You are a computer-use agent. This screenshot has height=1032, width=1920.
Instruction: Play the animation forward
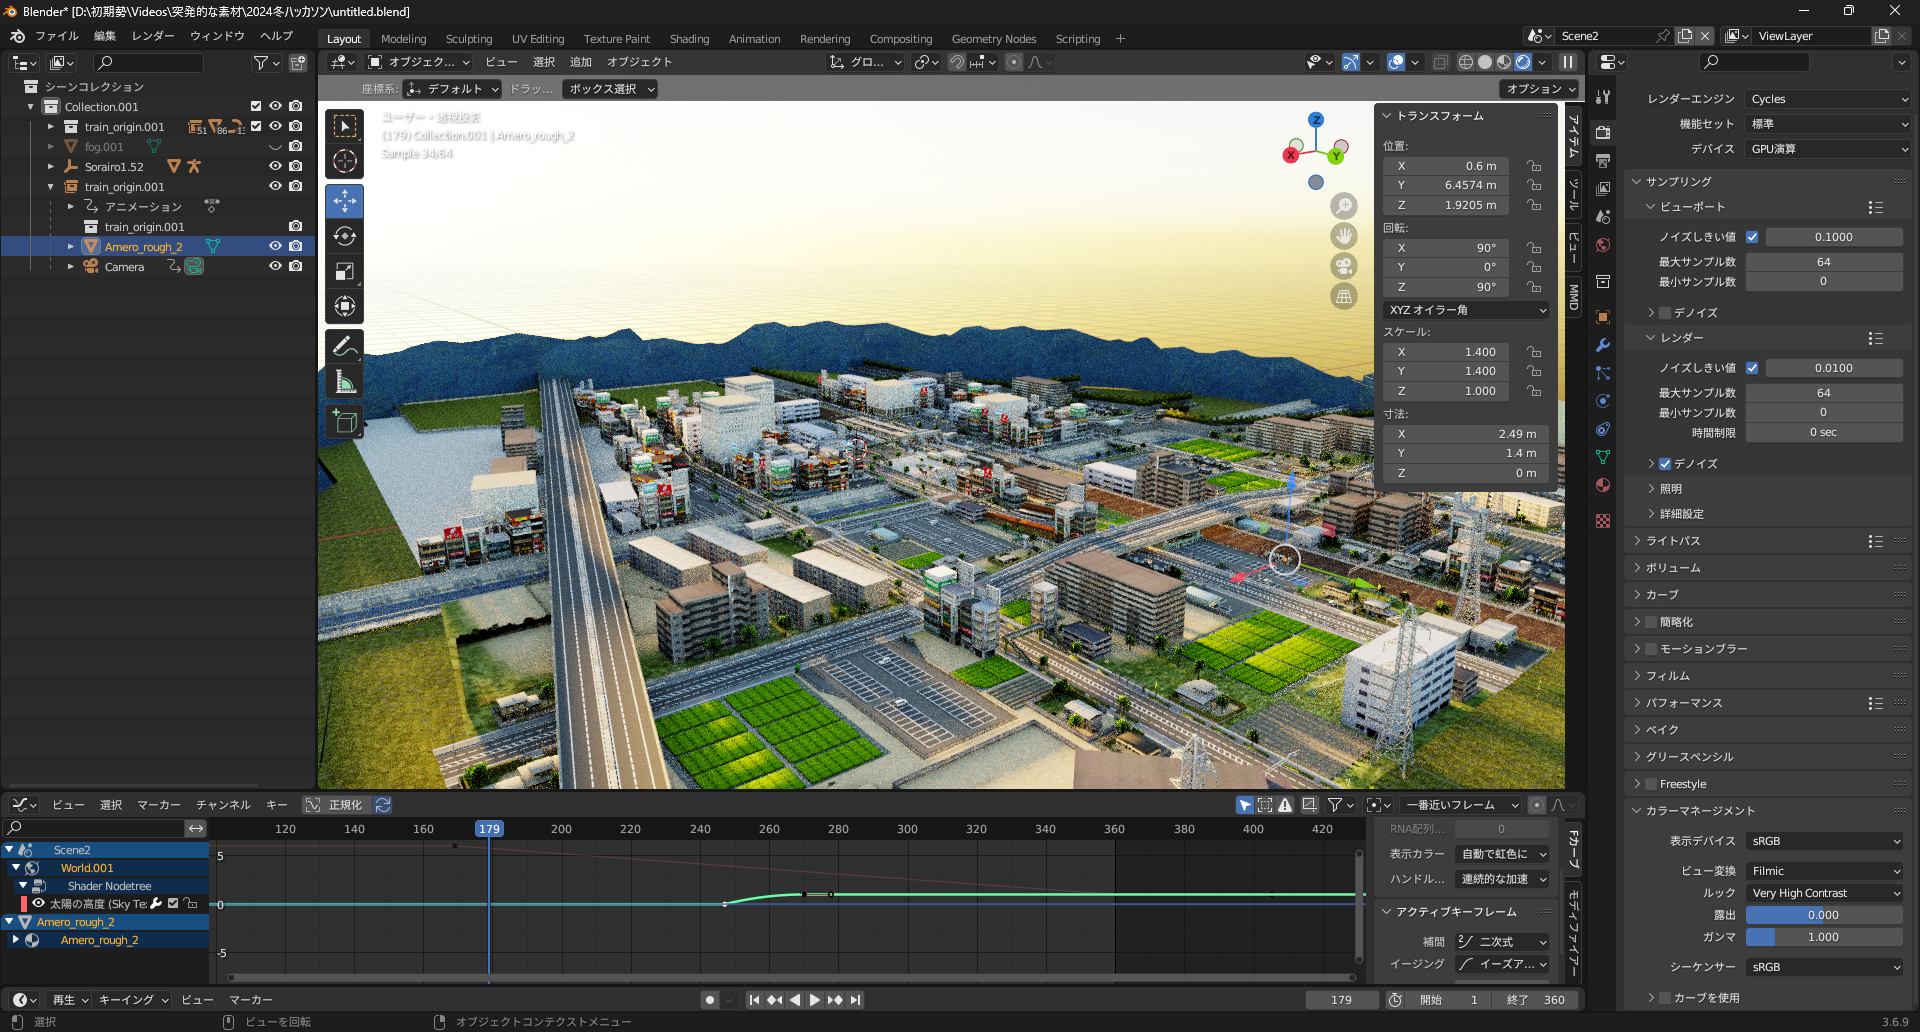coord(815,1000)
